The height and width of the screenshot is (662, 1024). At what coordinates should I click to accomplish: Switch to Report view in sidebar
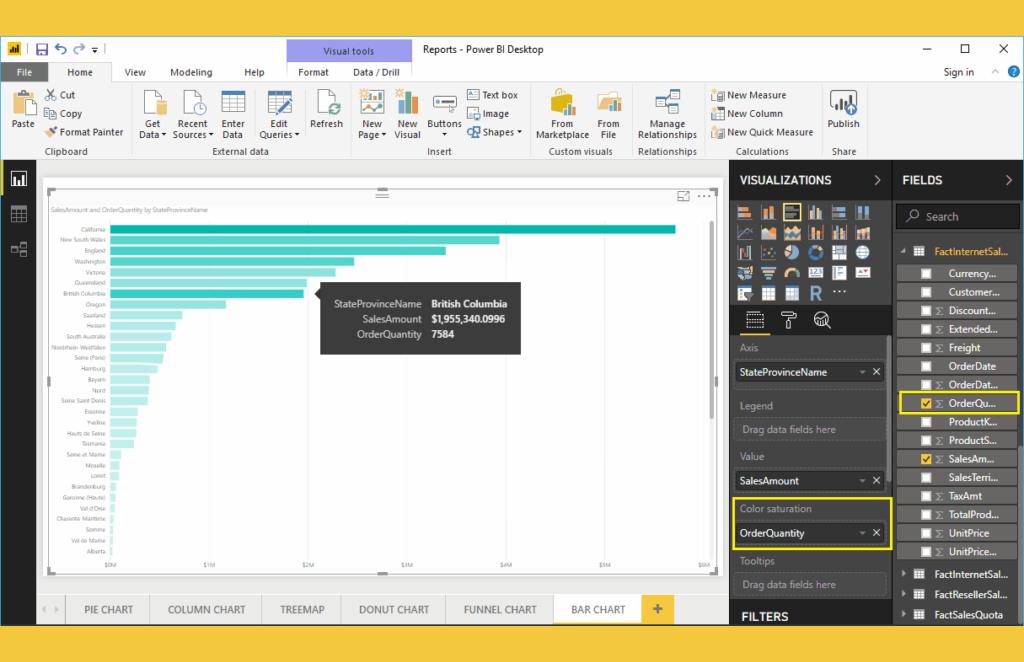tap(18, 179)
